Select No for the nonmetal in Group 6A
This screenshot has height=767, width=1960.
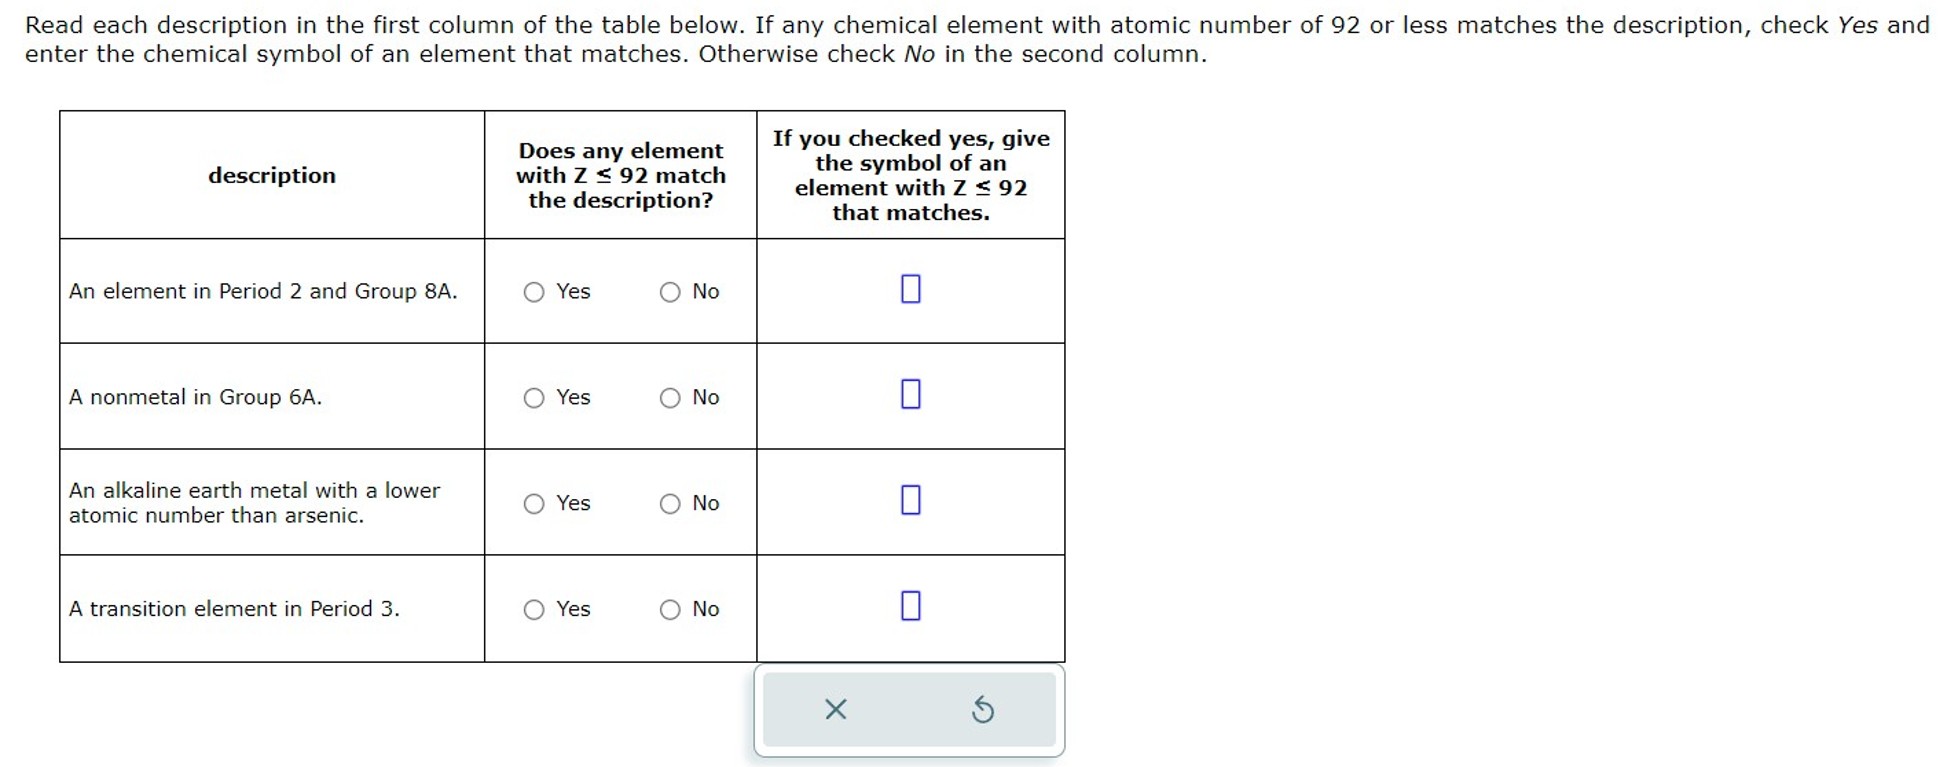coord(670,397)
